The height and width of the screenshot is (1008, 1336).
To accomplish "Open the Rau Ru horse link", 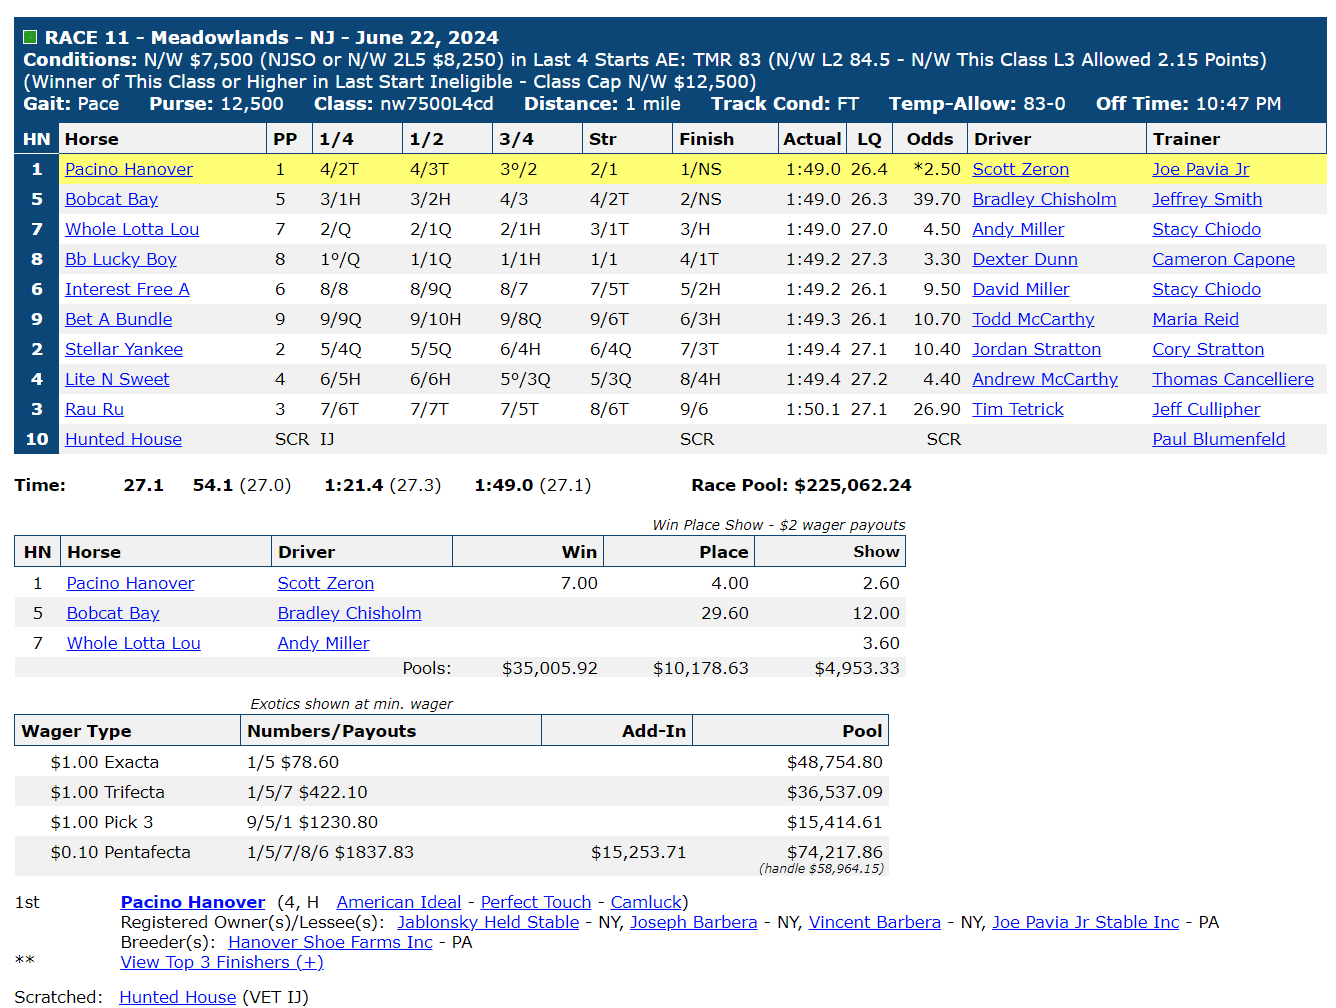I will [94, 409].
